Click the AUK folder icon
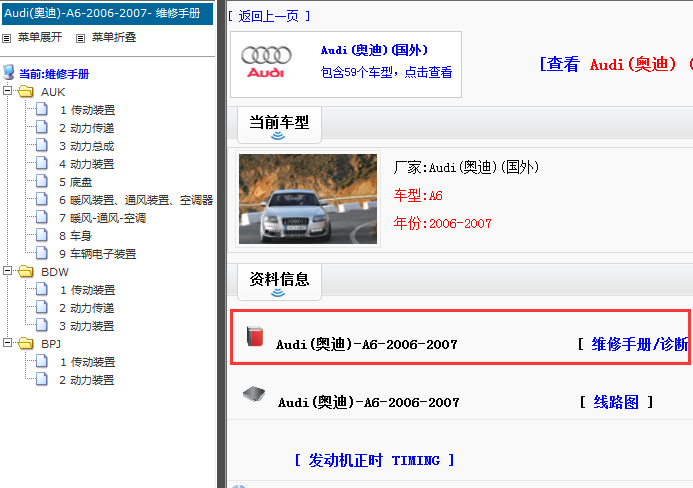The height and width of the screenshot is (488, 693). point(26,92)
